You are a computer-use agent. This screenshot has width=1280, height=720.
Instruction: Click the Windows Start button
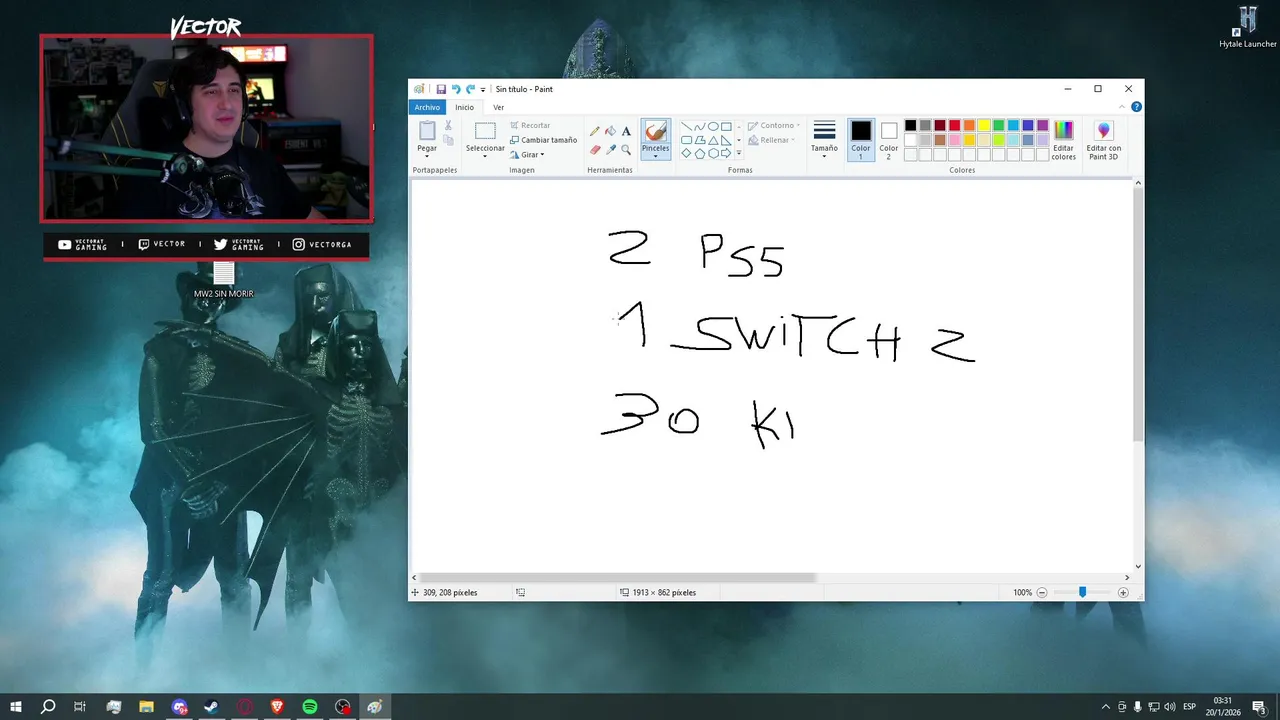point(16,707)
